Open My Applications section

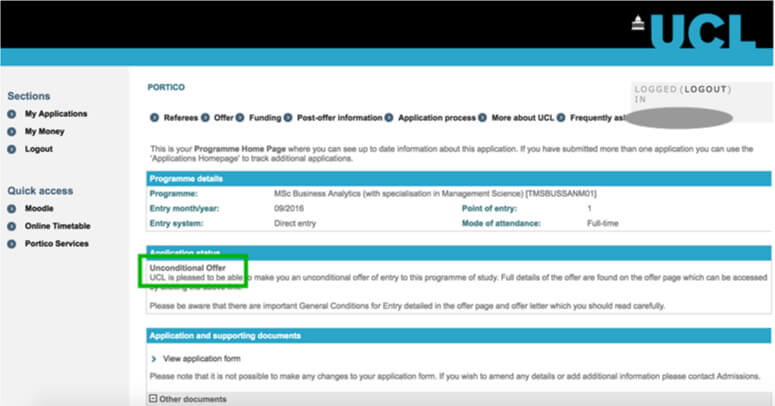click(56, 114)
